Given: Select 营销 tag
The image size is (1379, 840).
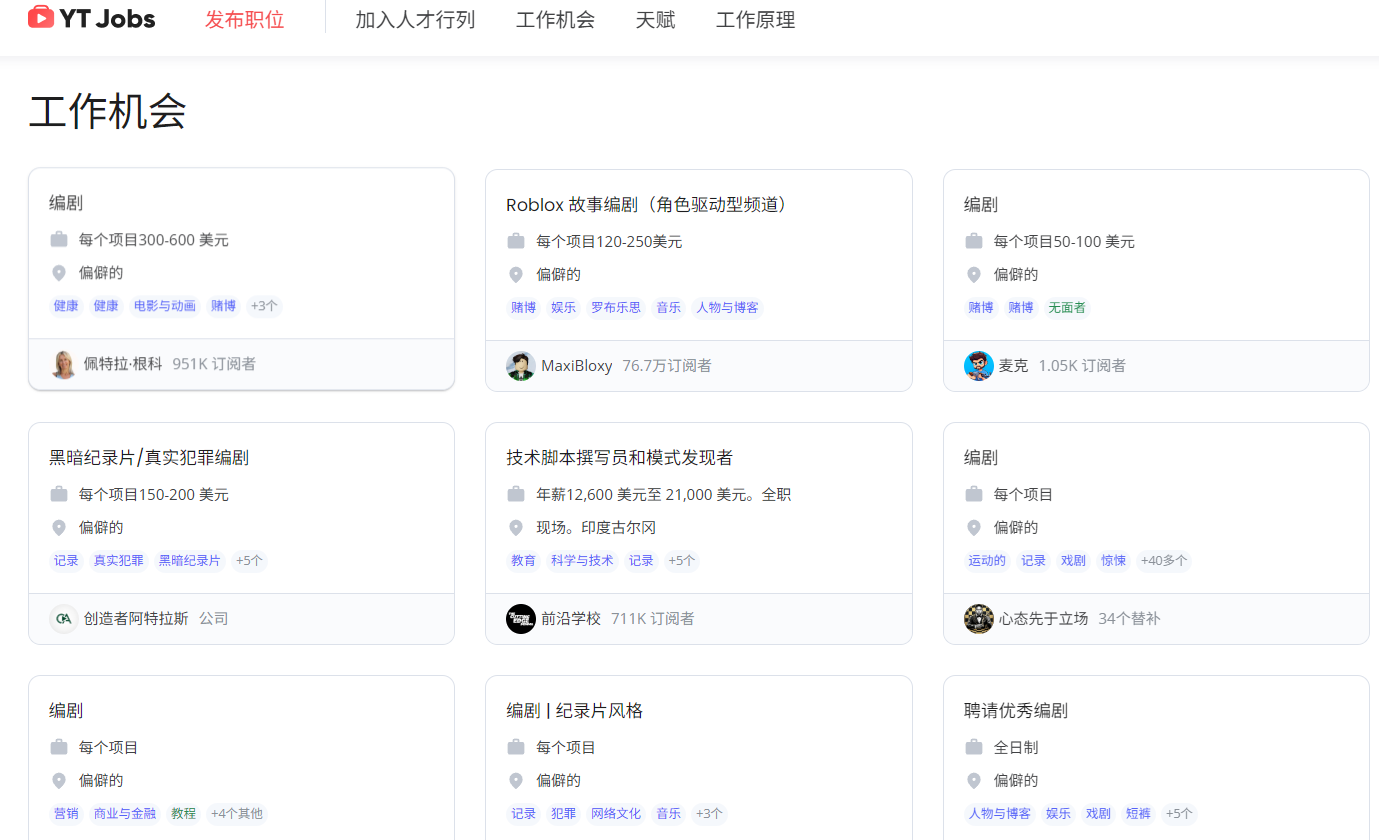Looking at the screenshot, I should 66,814.
